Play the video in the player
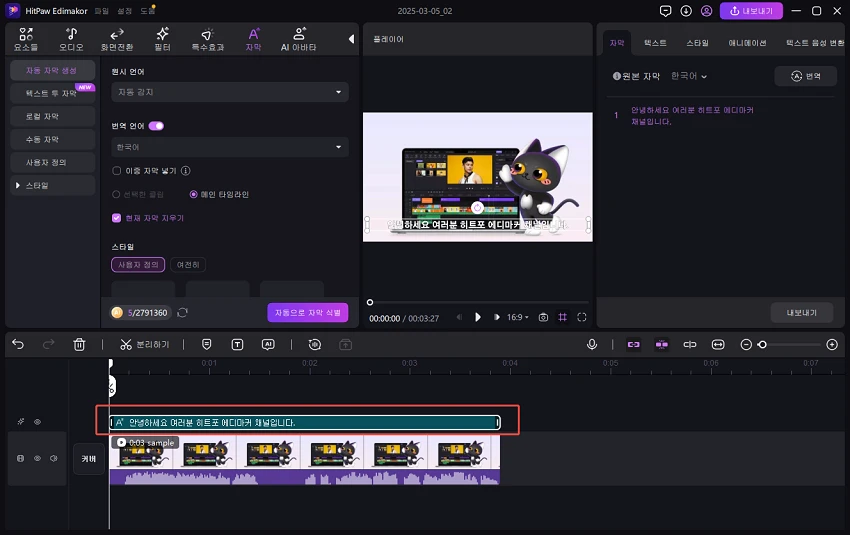The image size is (850, 535). [x=478, y=317]
